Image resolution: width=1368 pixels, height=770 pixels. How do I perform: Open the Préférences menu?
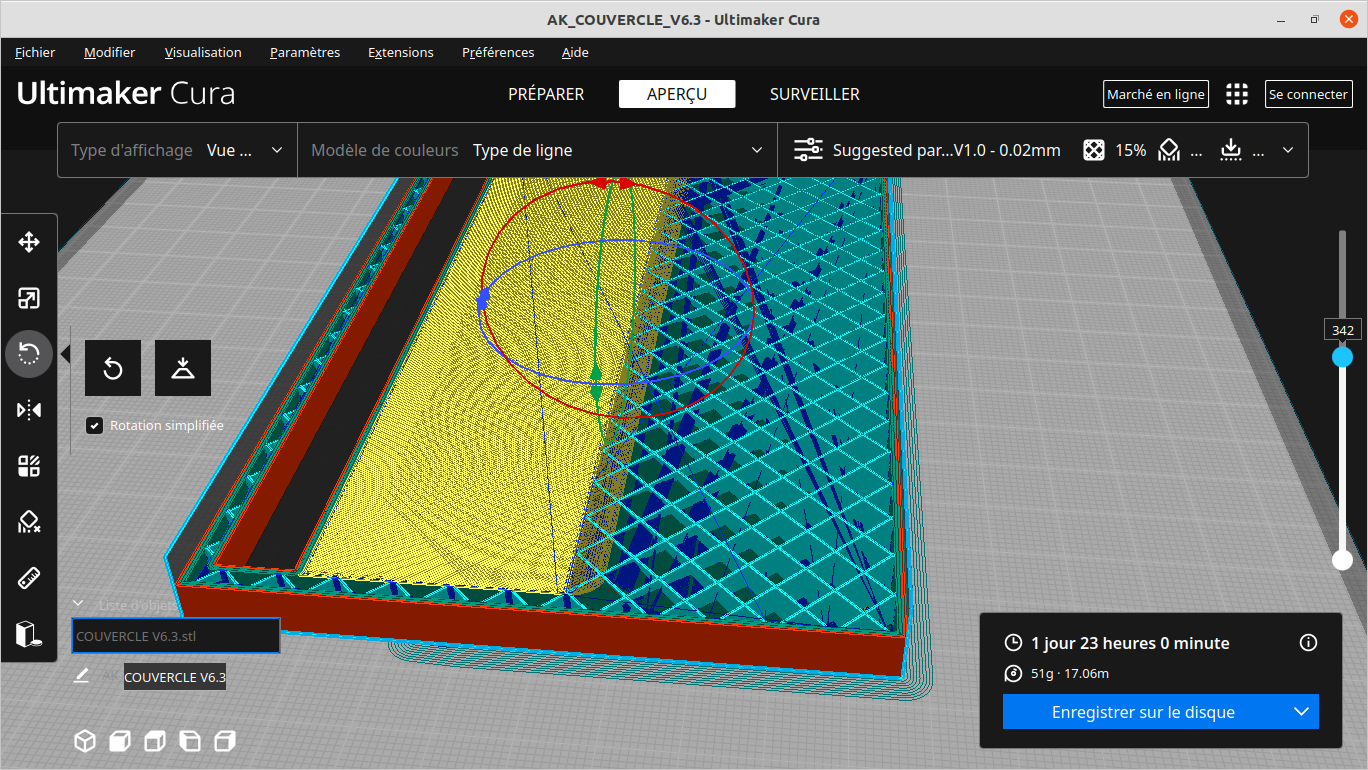(x=498, y=52)
